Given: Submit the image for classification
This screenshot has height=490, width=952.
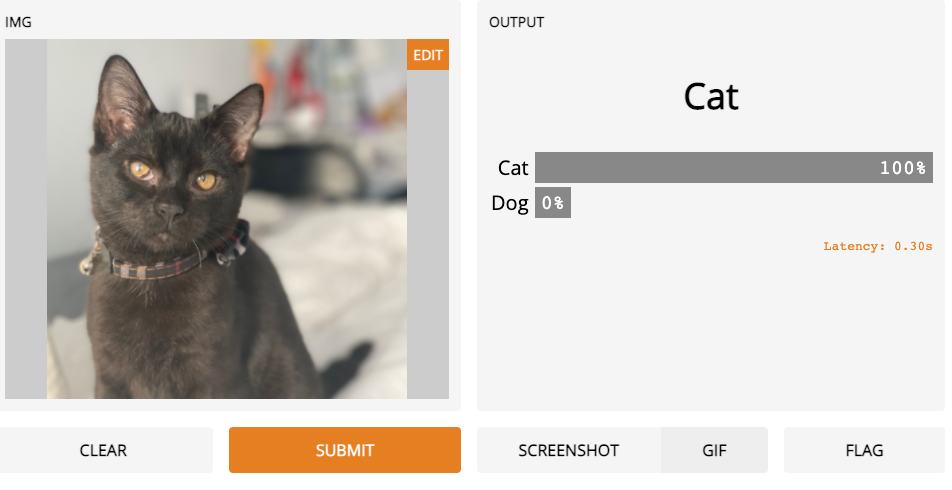Looking at the screenshot, I should pos(344,450).
